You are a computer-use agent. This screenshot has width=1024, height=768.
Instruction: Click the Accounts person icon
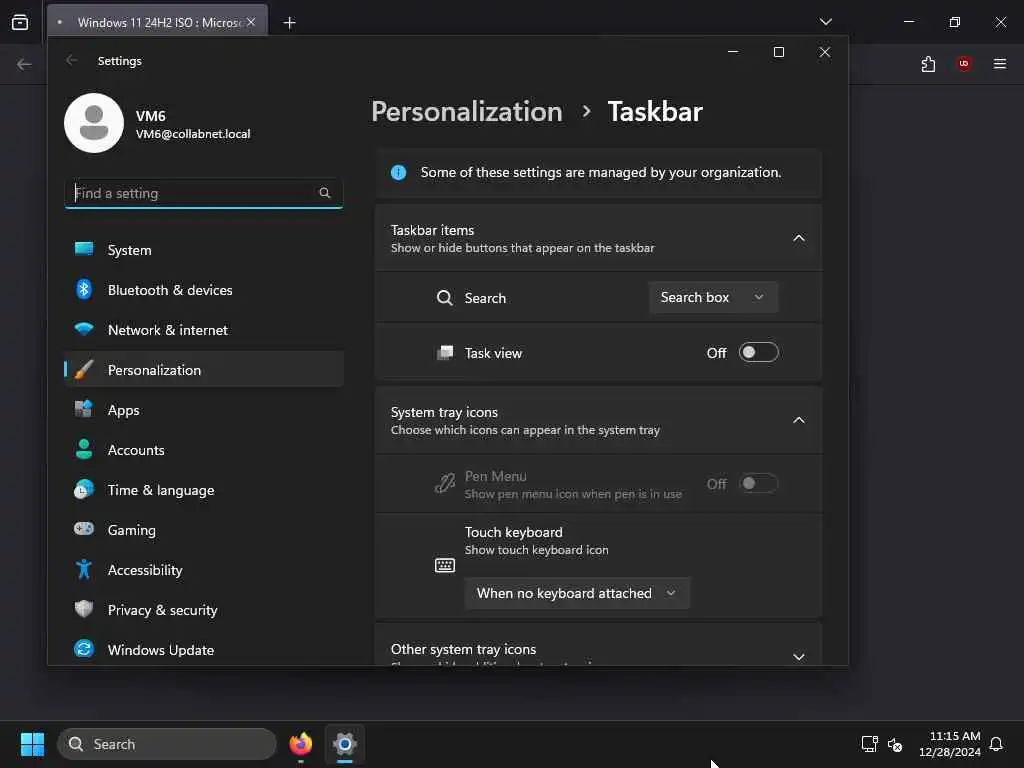(84, 449)
